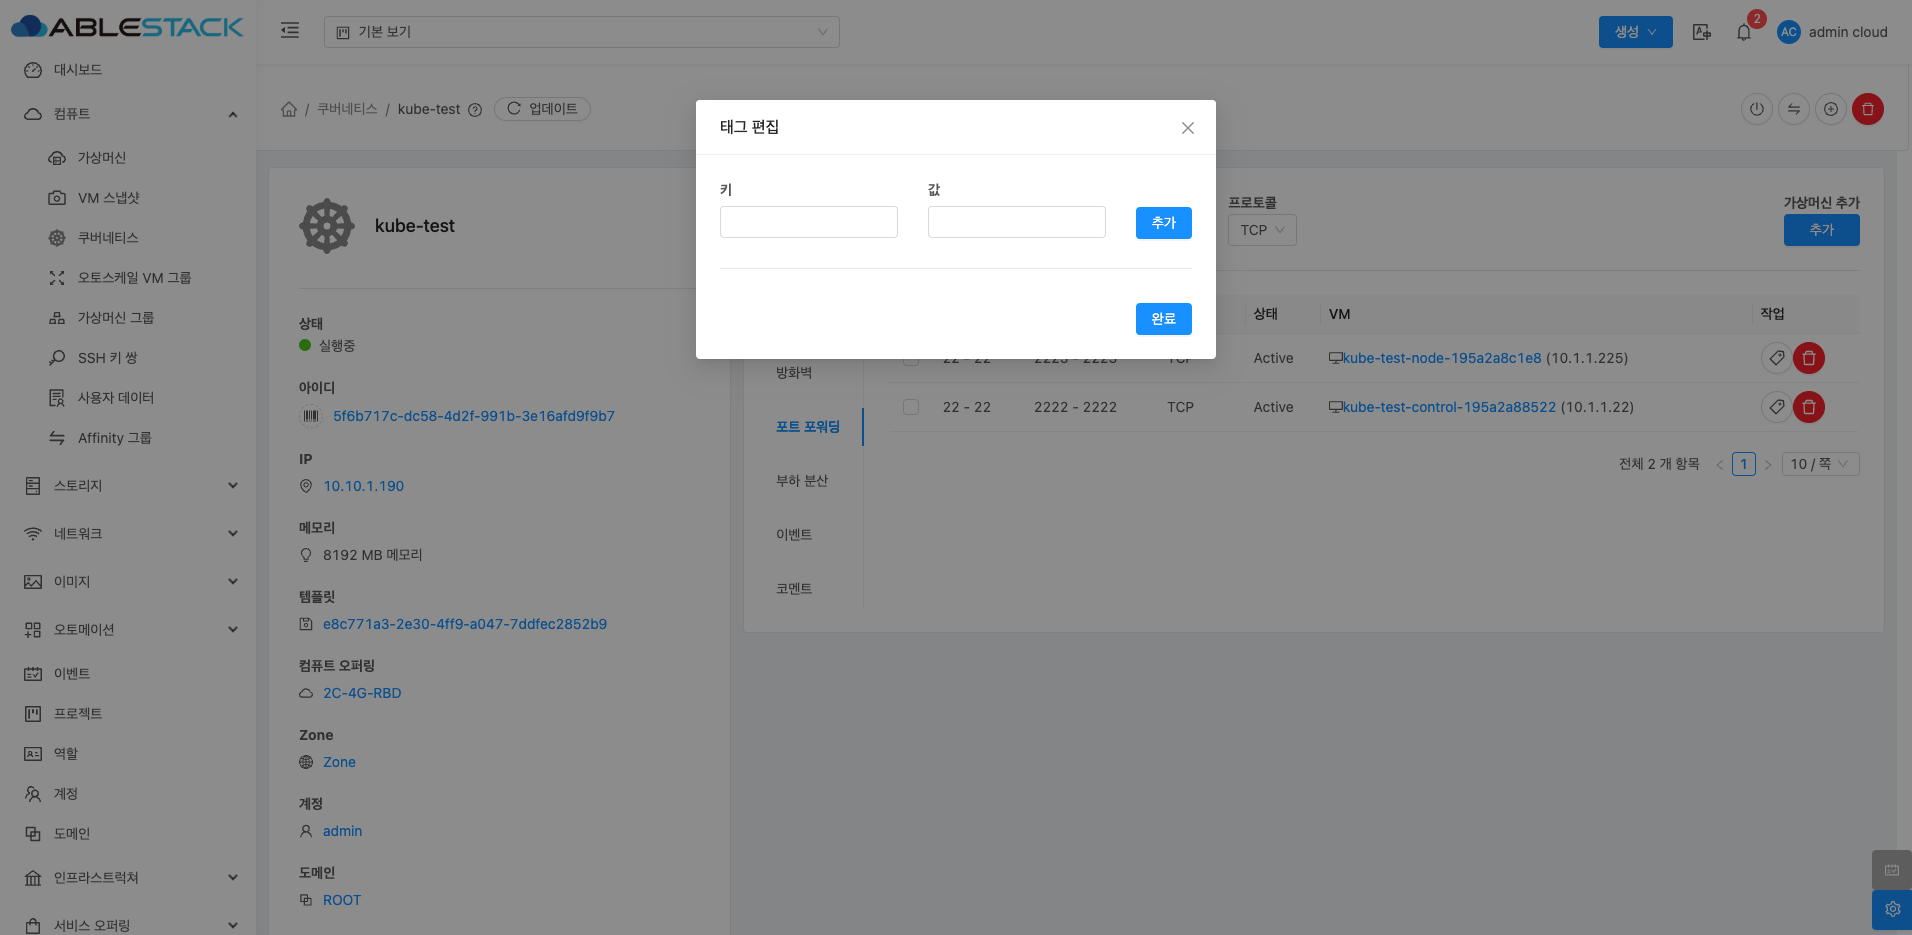Edit tags for kube-test-control rule
Screen dimensions: 1912x935
(x=1777, y=407)
